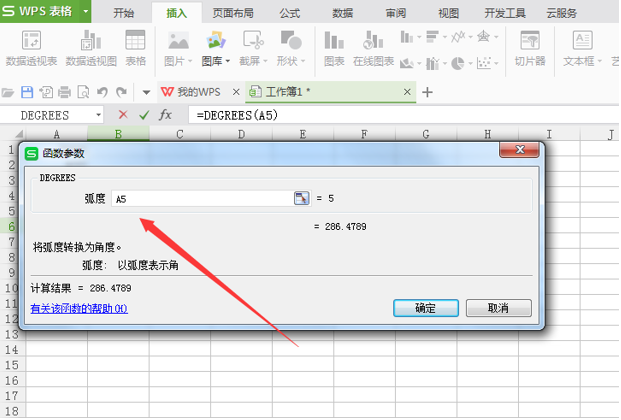Click the 弧度 input field containing A5
Viewport: 621px width, 420px height.
click(203, 198)
